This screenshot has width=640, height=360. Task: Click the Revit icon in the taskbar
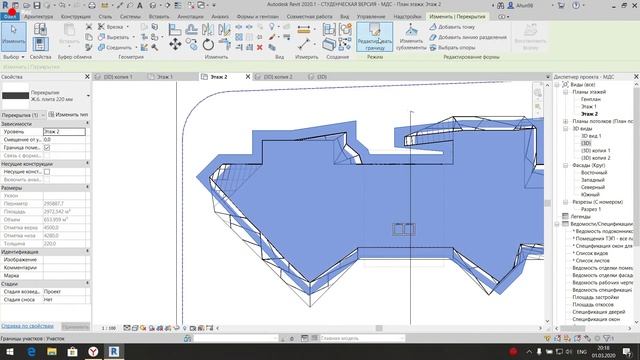tap(114, 351)
